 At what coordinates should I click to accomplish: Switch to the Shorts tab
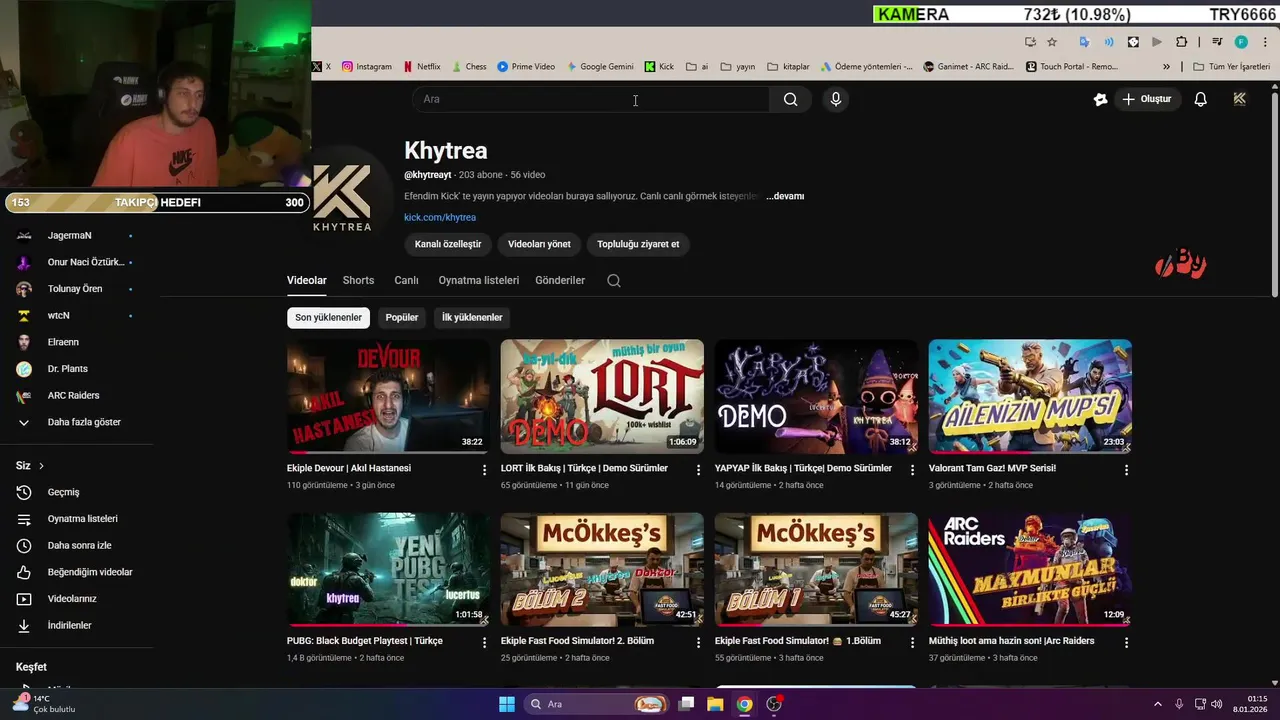pos(358,280)
